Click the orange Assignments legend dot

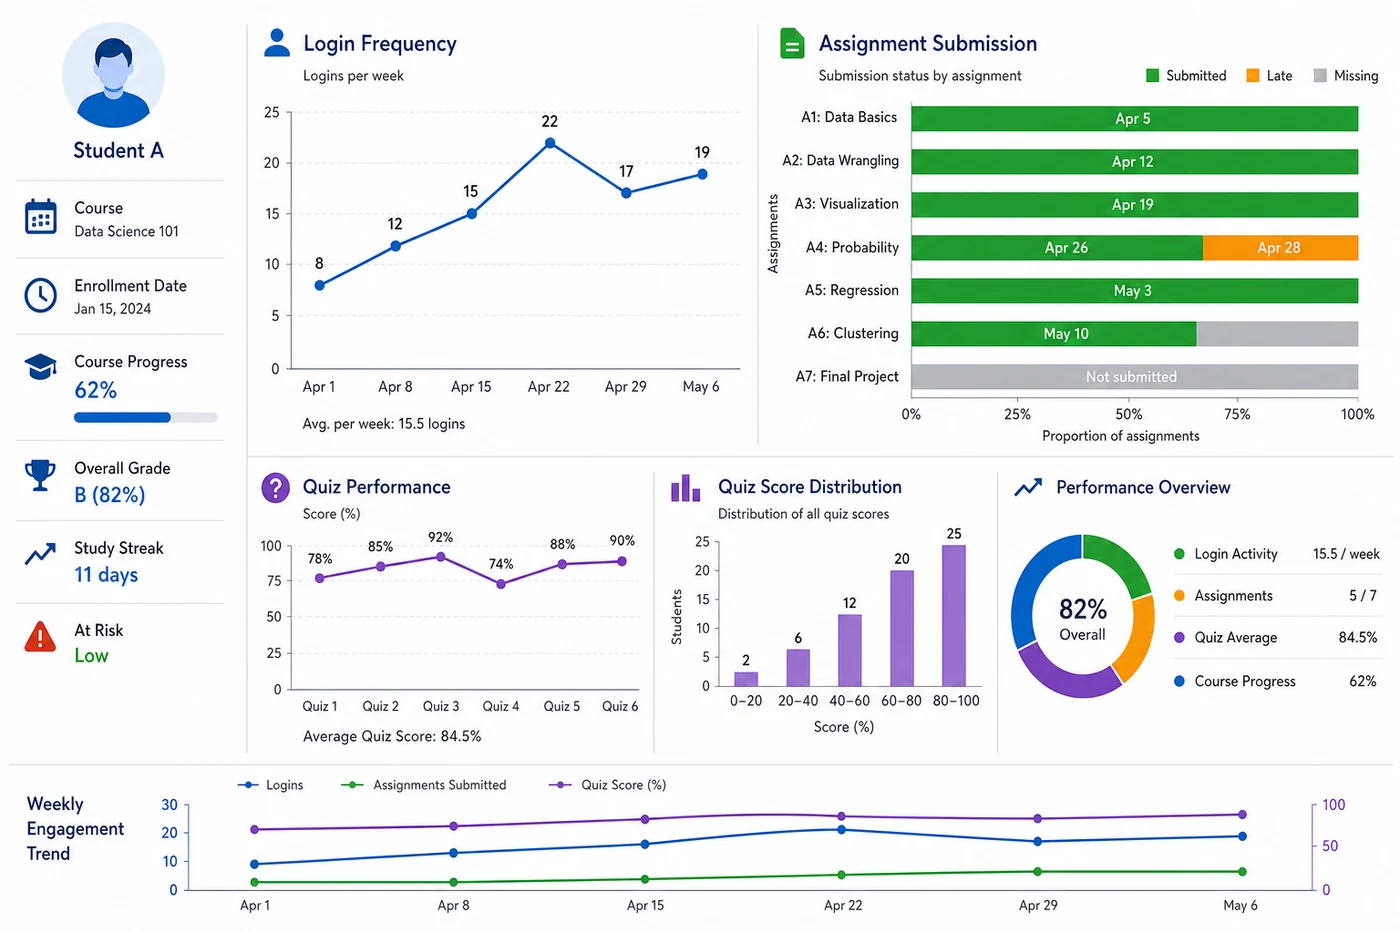[1179, 596]
